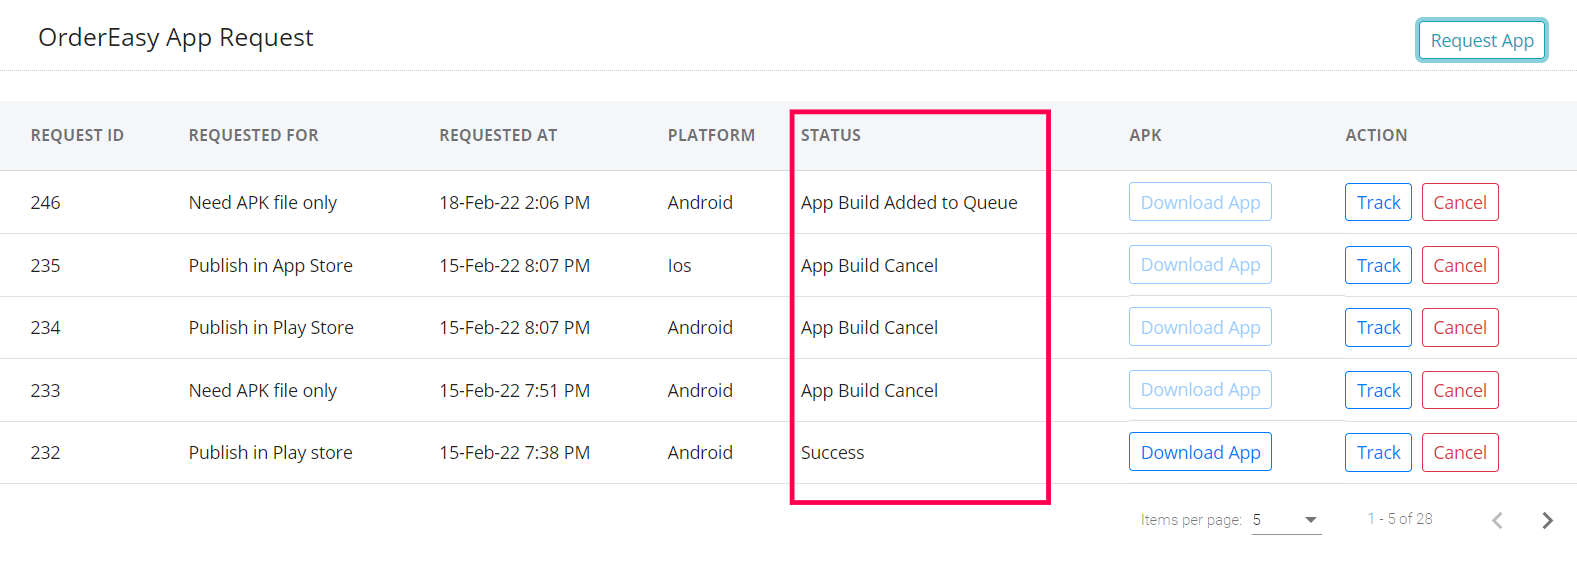Viewport: 1577px width, 588px height.
Task: Track request 233
Action: (x=1378, y=390)
